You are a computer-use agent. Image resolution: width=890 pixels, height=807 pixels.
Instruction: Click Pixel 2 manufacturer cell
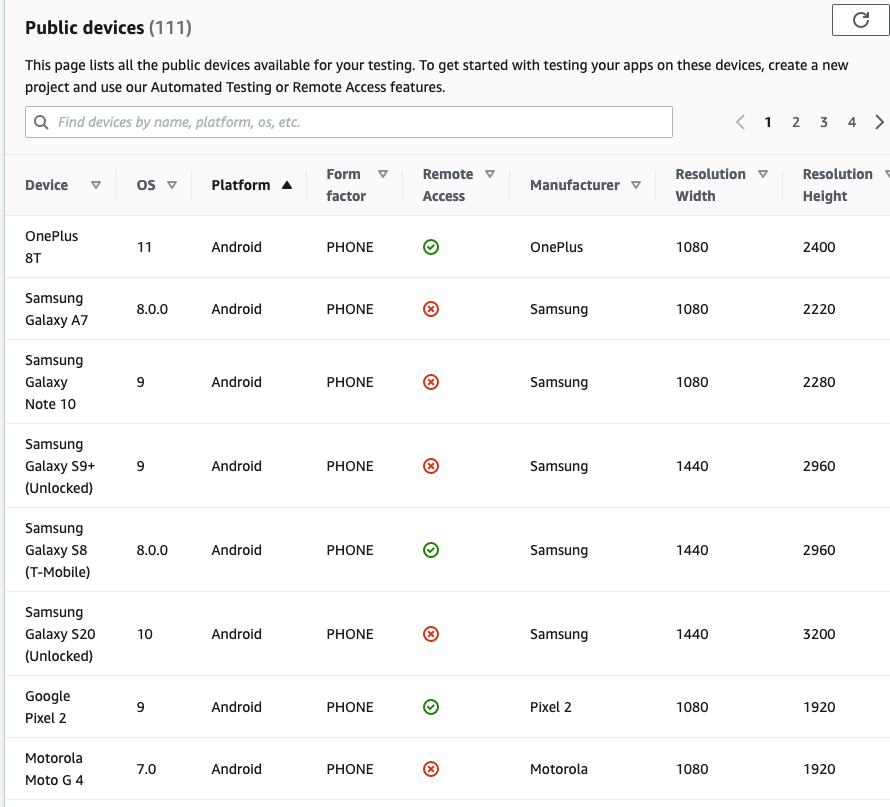tap(551, 707)
